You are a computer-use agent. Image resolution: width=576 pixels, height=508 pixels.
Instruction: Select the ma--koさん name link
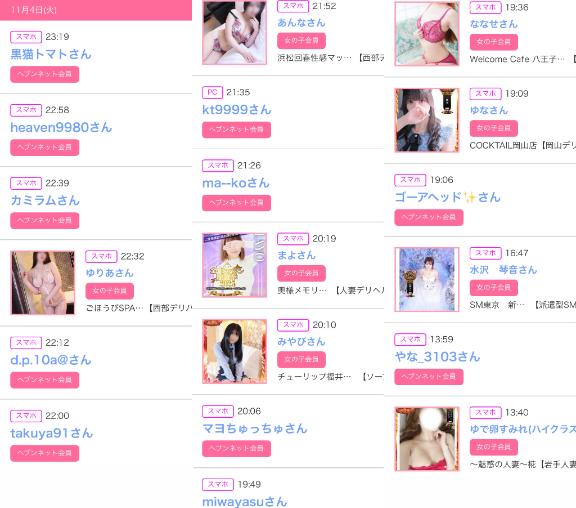tap(236, 183)
